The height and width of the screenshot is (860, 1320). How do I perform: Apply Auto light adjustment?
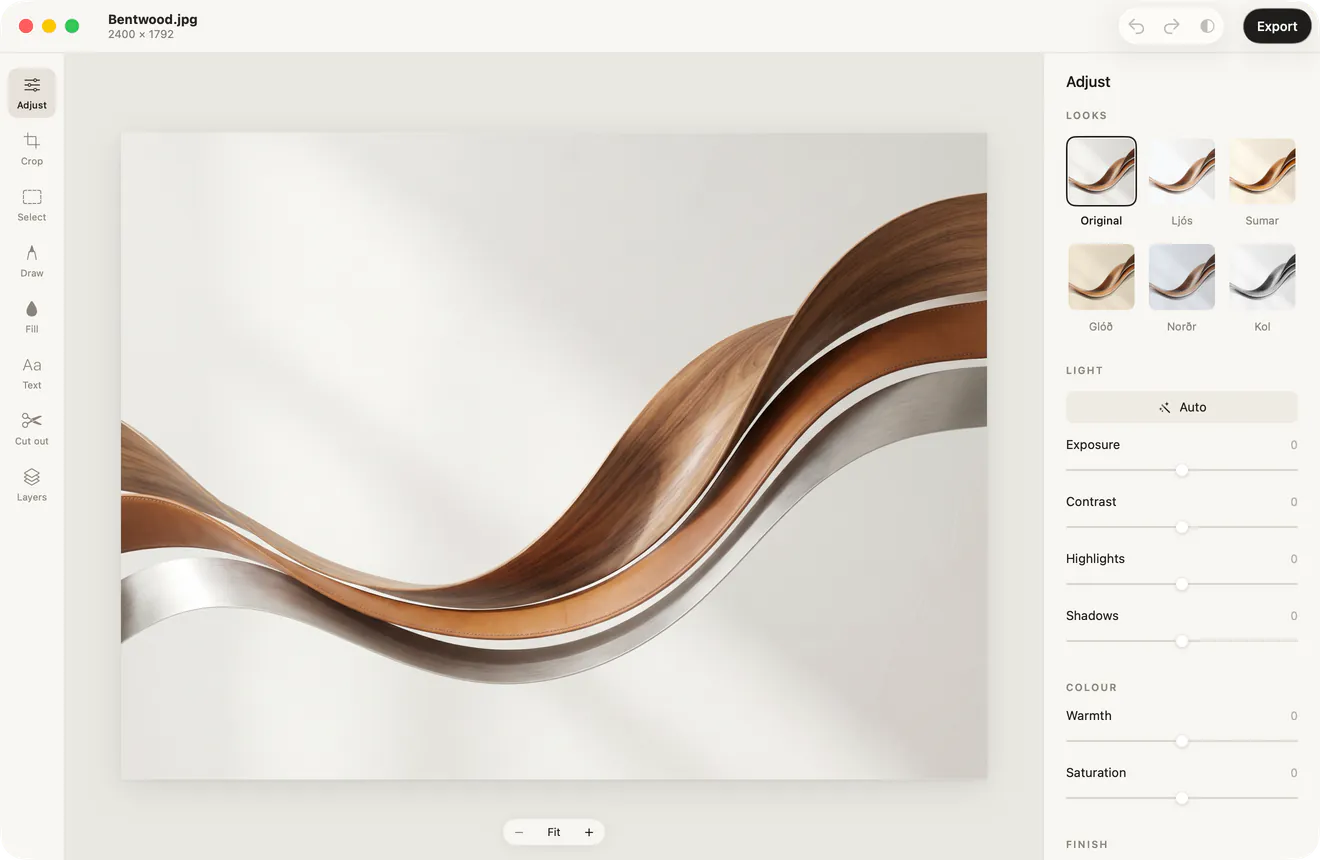point(1182,407)
